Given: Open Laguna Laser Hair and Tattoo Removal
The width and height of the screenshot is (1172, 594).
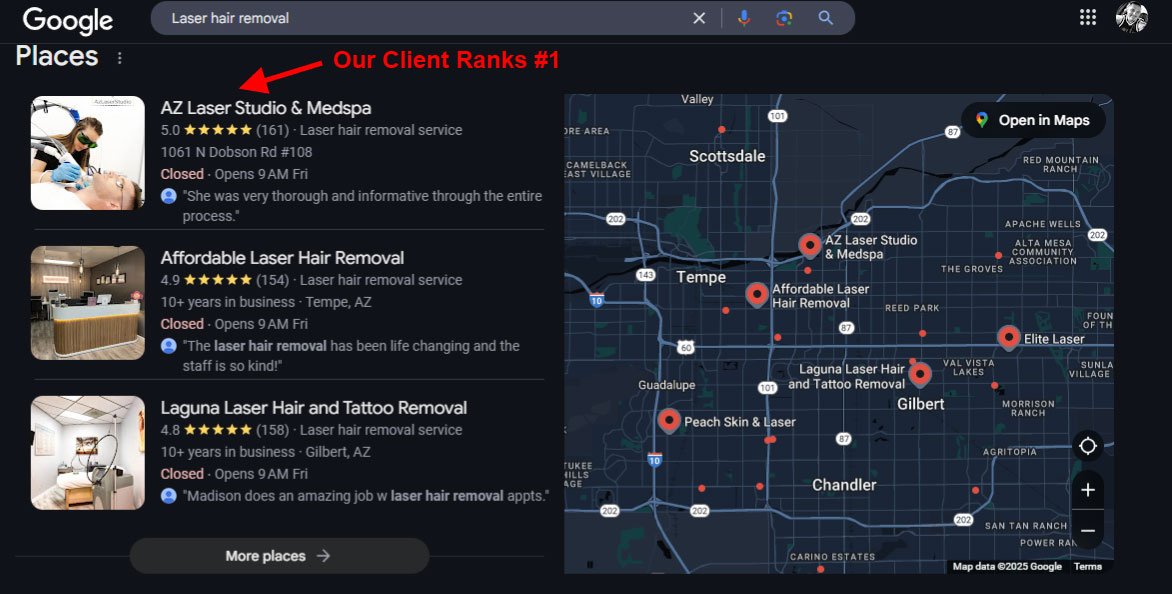Looking at the screenshot, I should coord(313,408).
